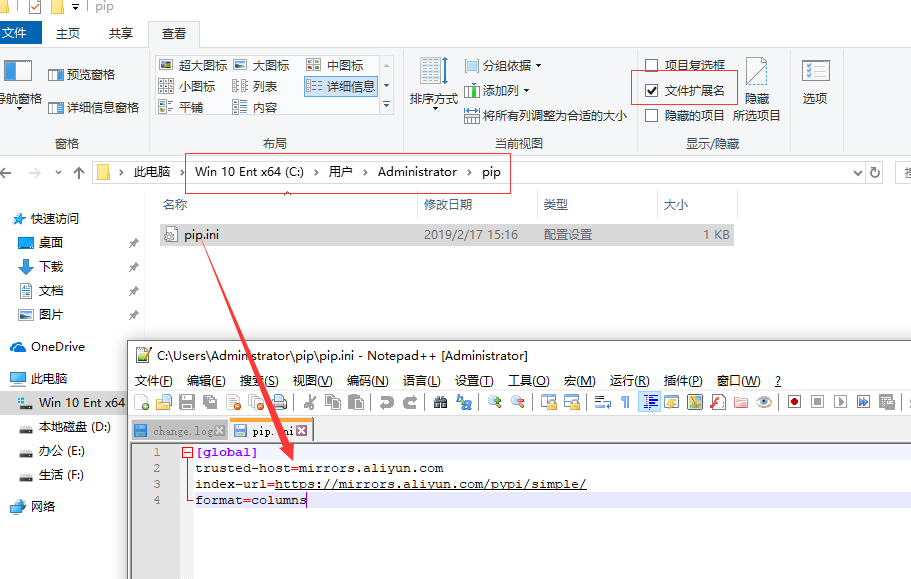Open OneDrive in navigation pane
Viewport: 911px width, 579px height.
coord(58,347)
